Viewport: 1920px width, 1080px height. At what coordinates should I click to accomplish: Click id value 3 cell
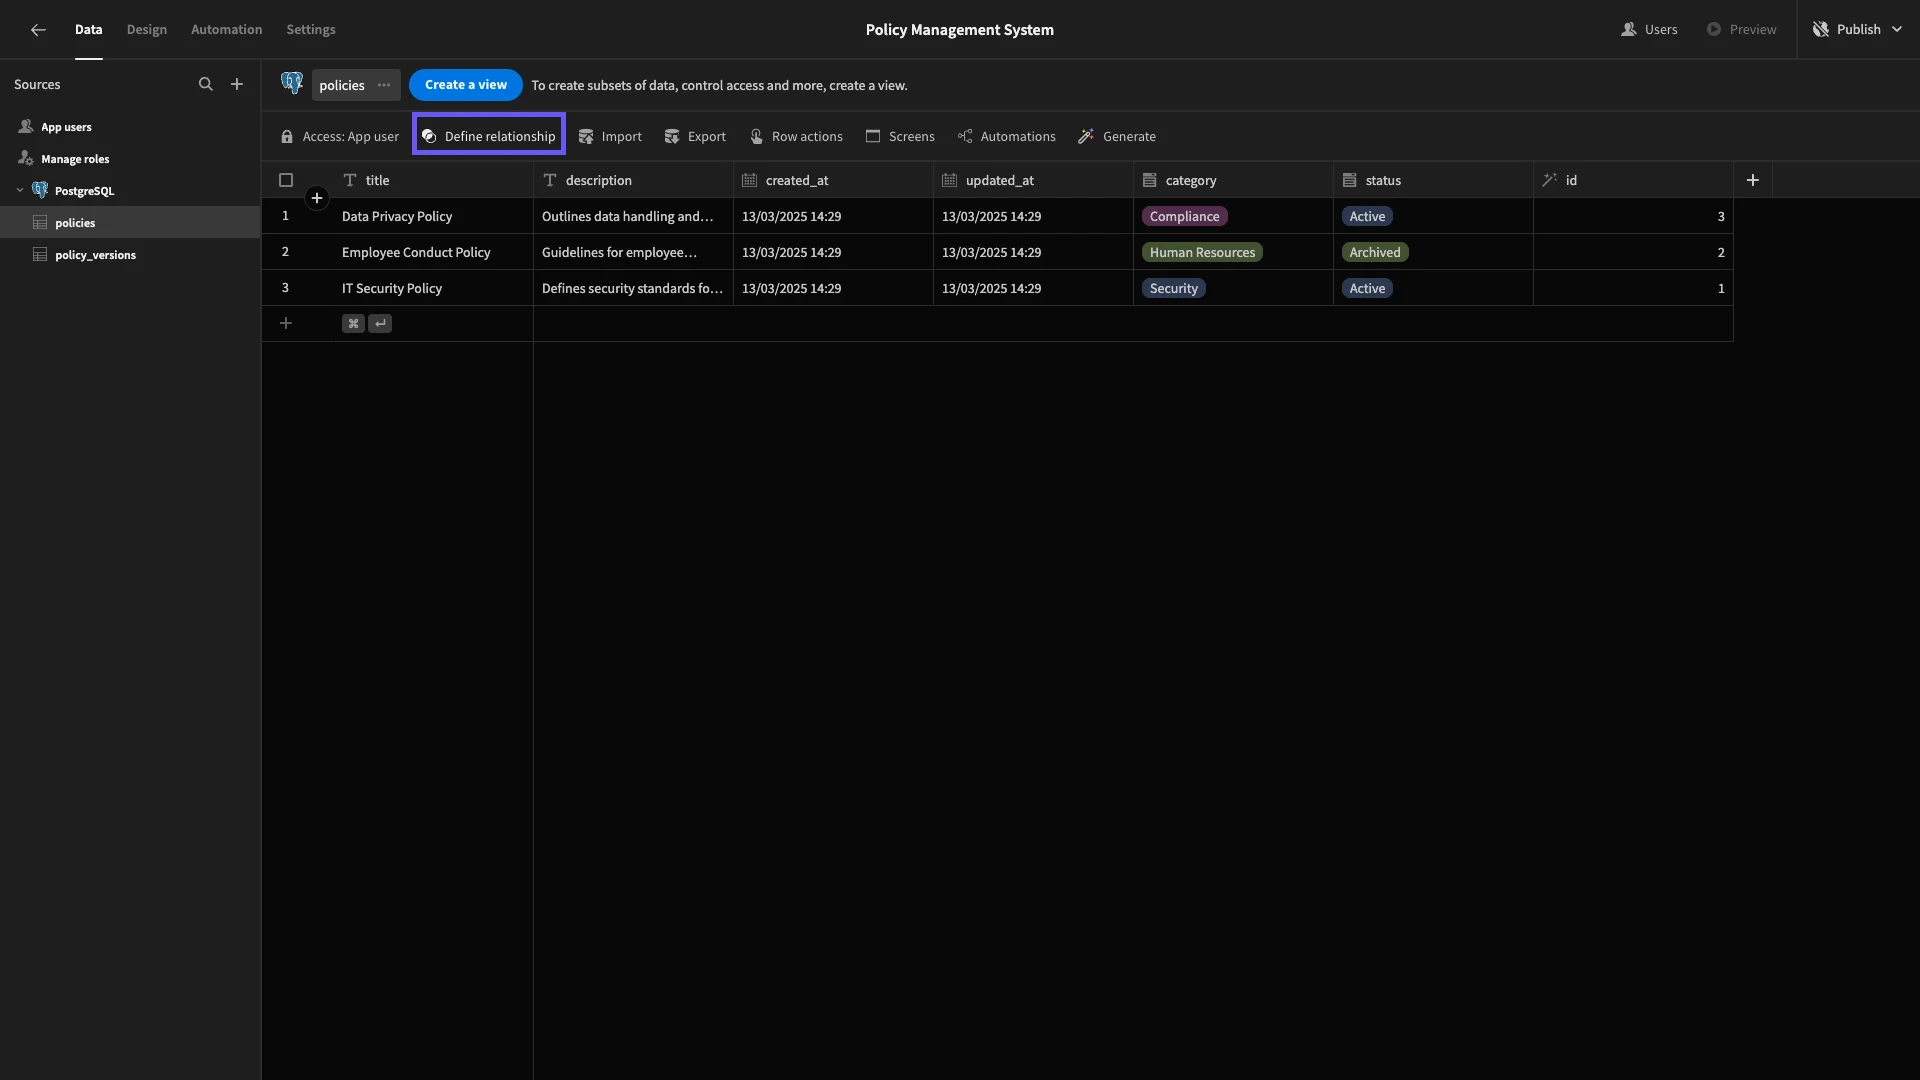coord(1633,216)
